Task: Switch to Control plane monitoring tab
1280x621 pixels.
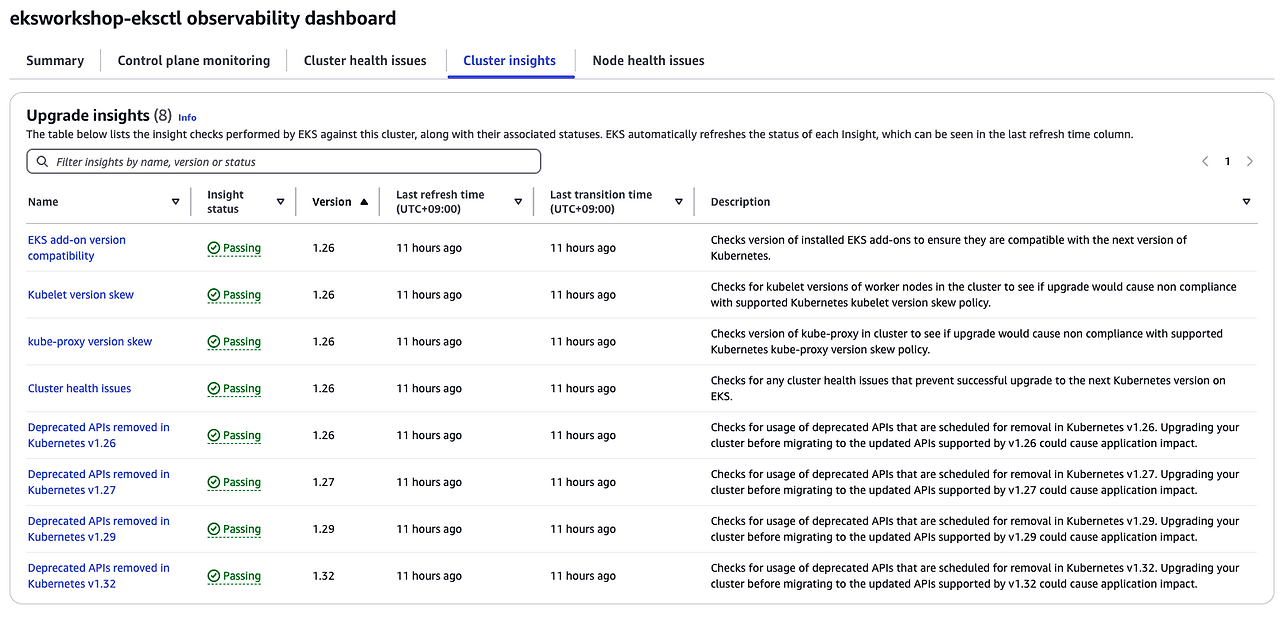Action: point(194,60)
